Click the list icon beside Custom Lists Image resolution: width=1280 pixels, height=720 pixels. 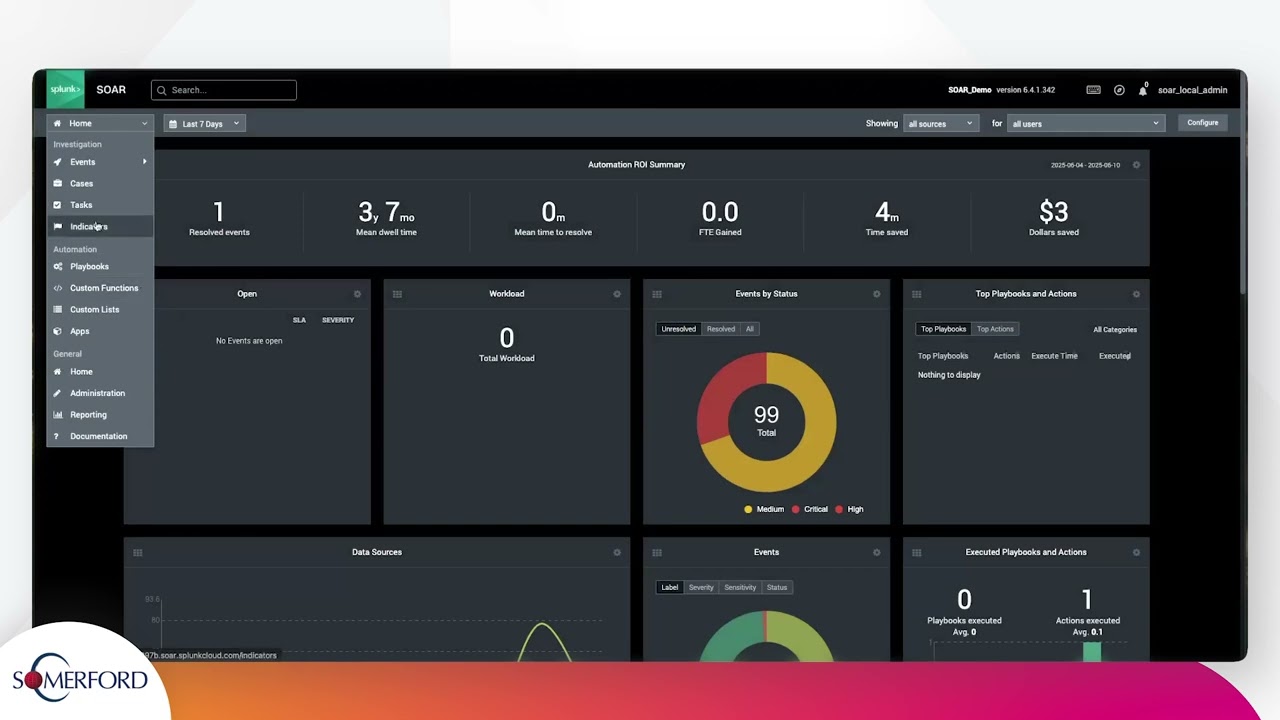(58, 310)
